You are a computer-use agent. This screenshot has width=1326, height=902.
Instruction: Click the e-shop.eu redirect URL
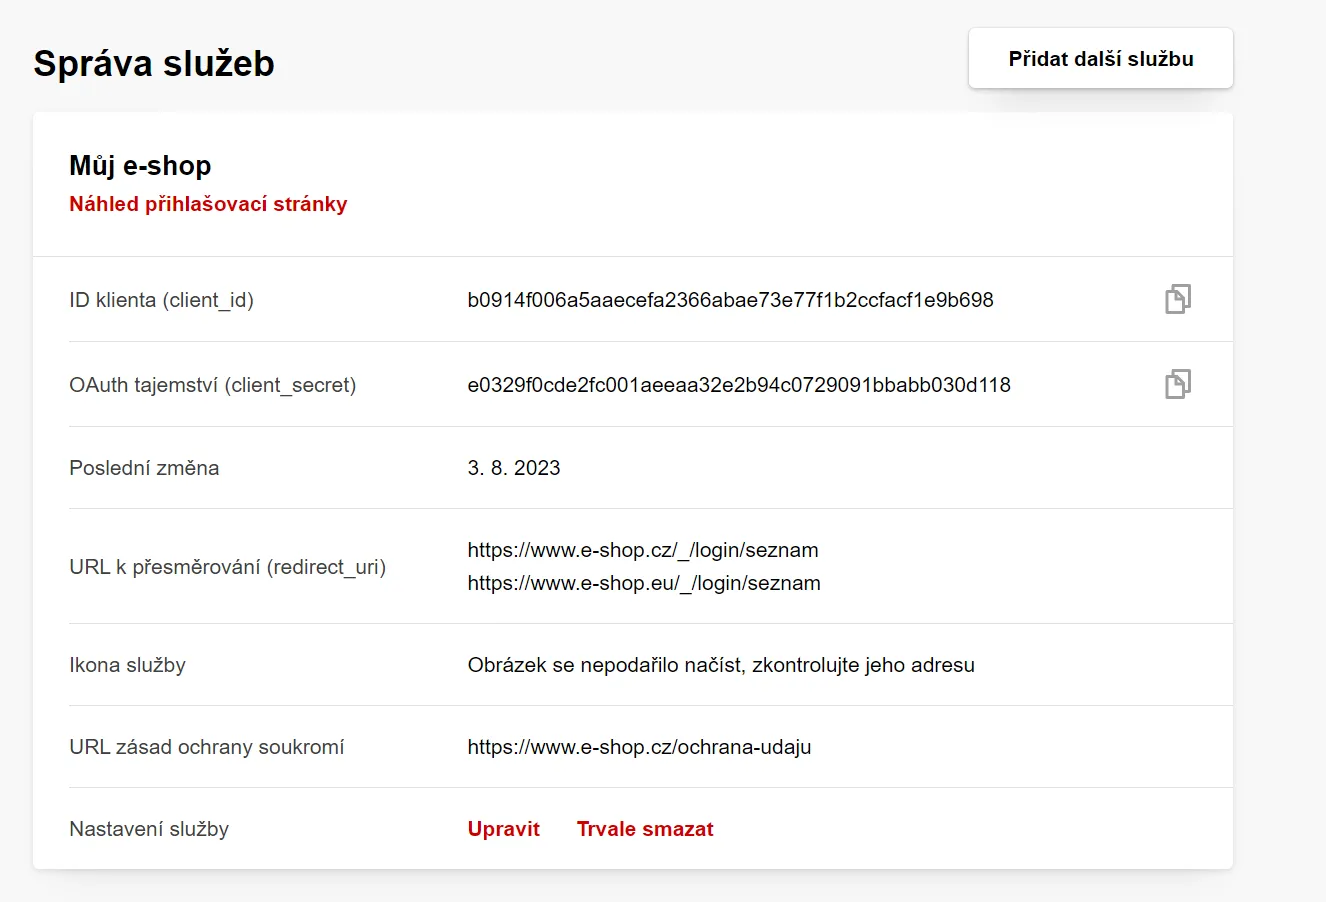(644, 583)
